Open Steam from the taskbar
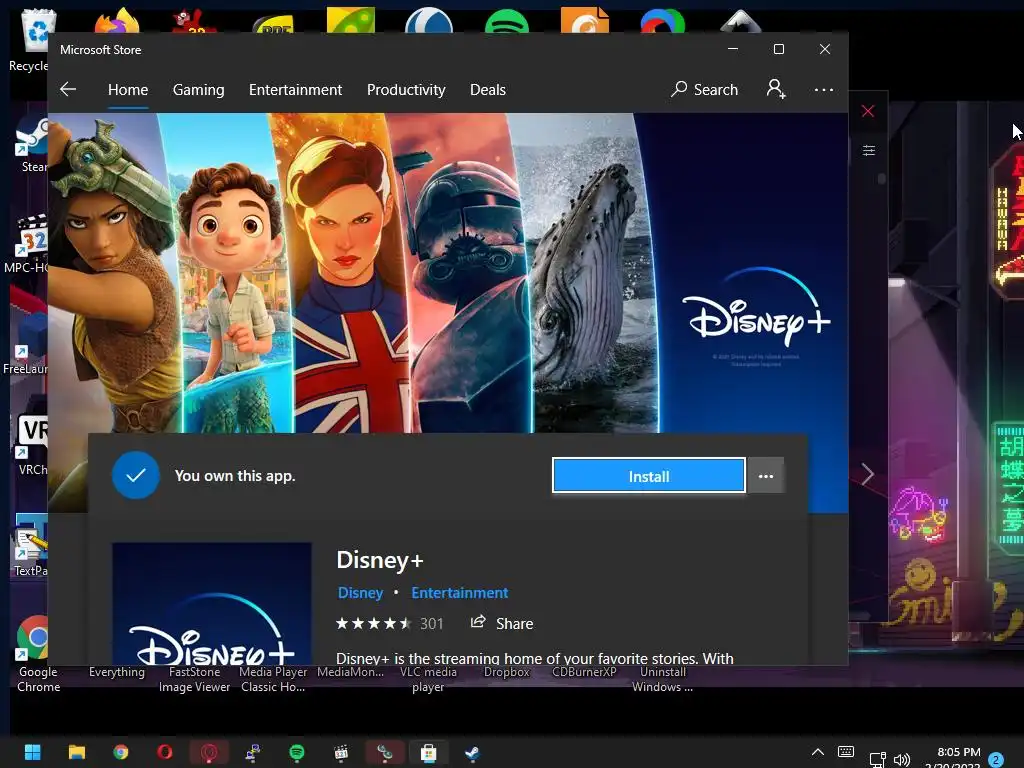This screenshot has width=1024, height=768. point(472,752)
